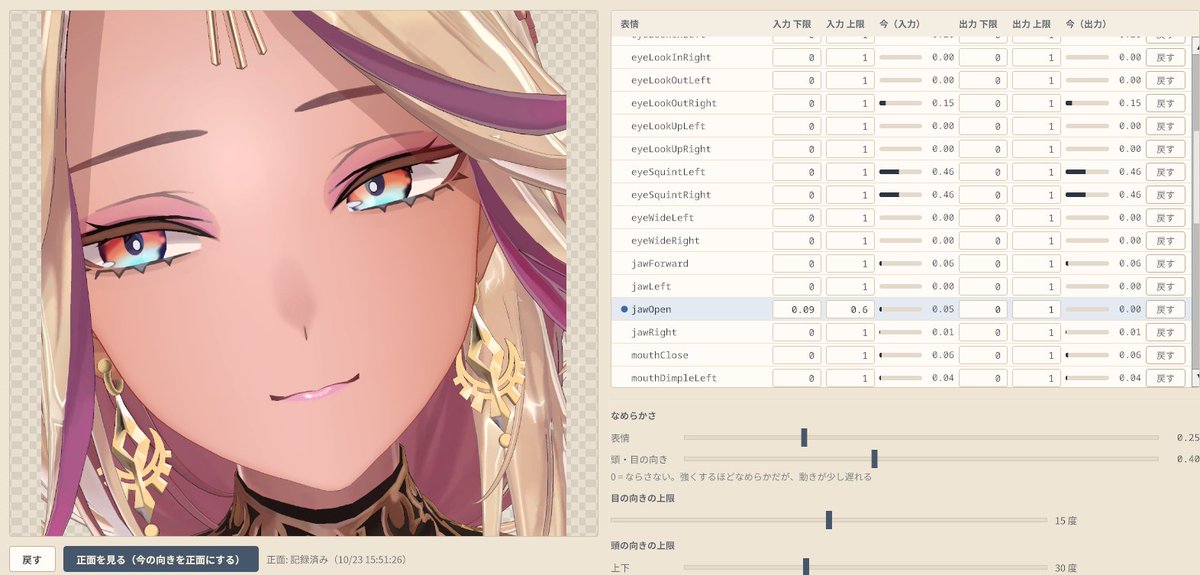Select the eyeLookOutRight row label

click(x=674, y=103)
